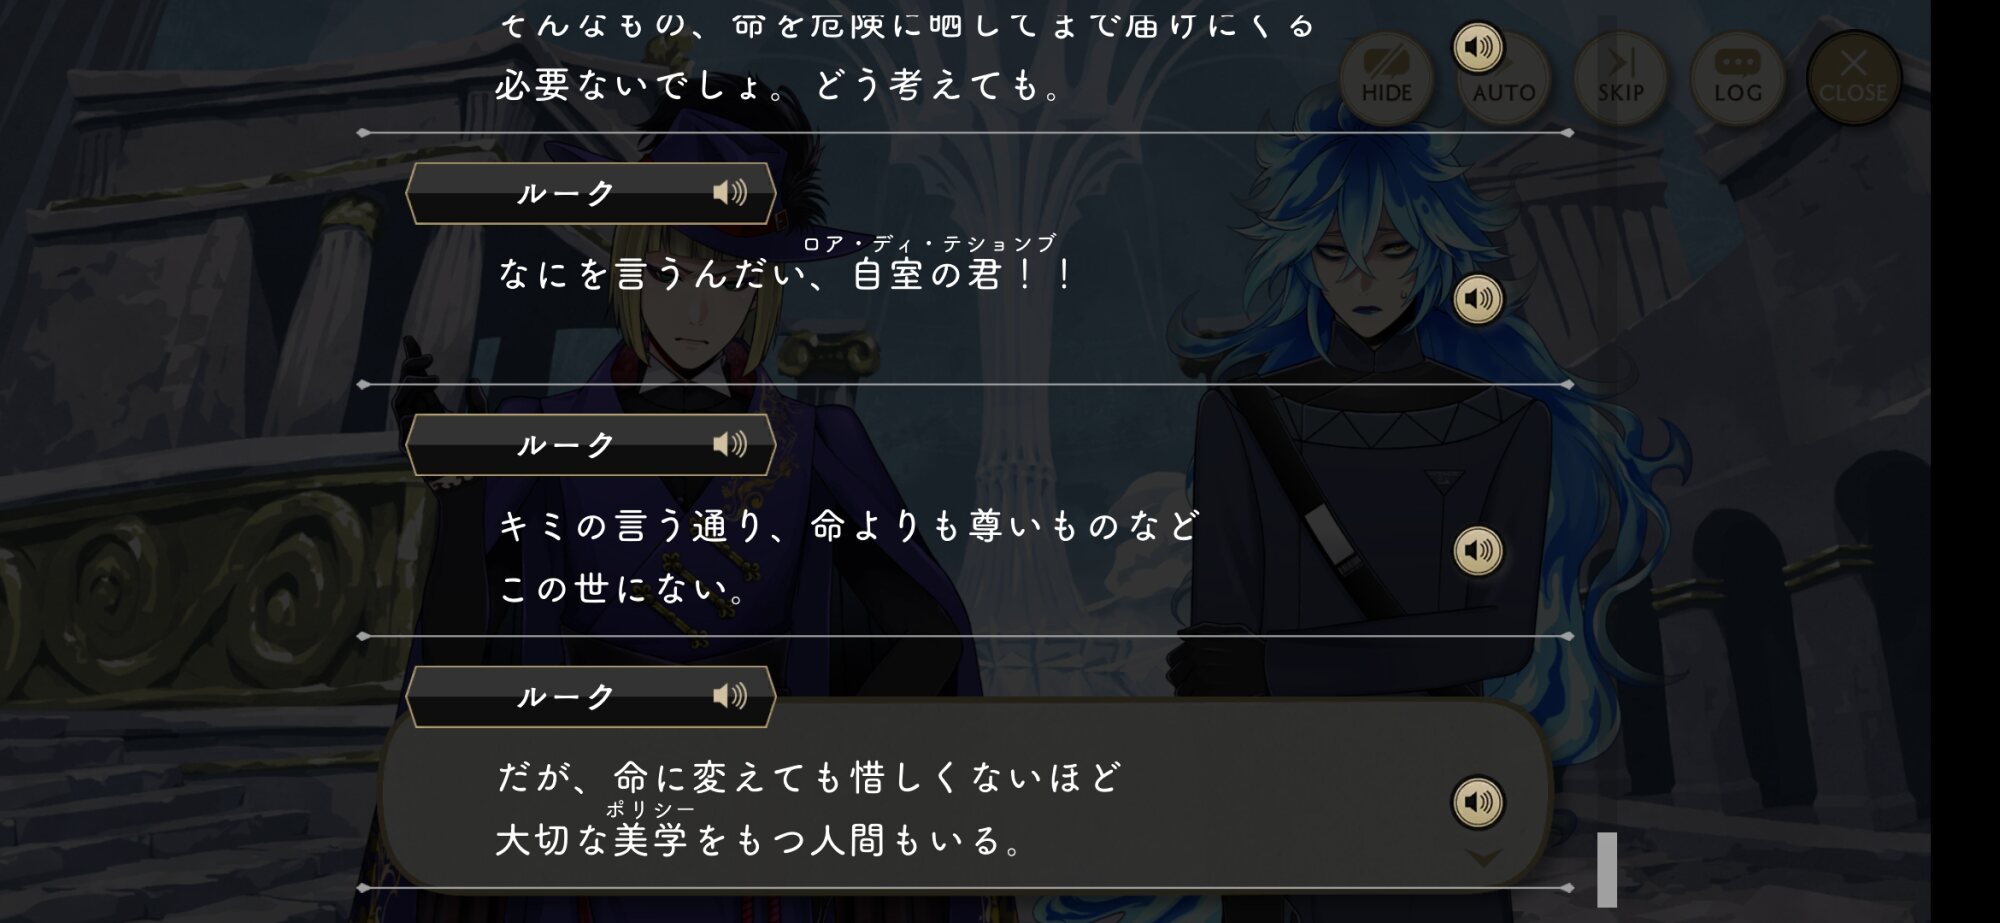This screenshot has width=2000, height=923.
Task: Tap the down chevron to advance dialogue
Action: 1484,858
